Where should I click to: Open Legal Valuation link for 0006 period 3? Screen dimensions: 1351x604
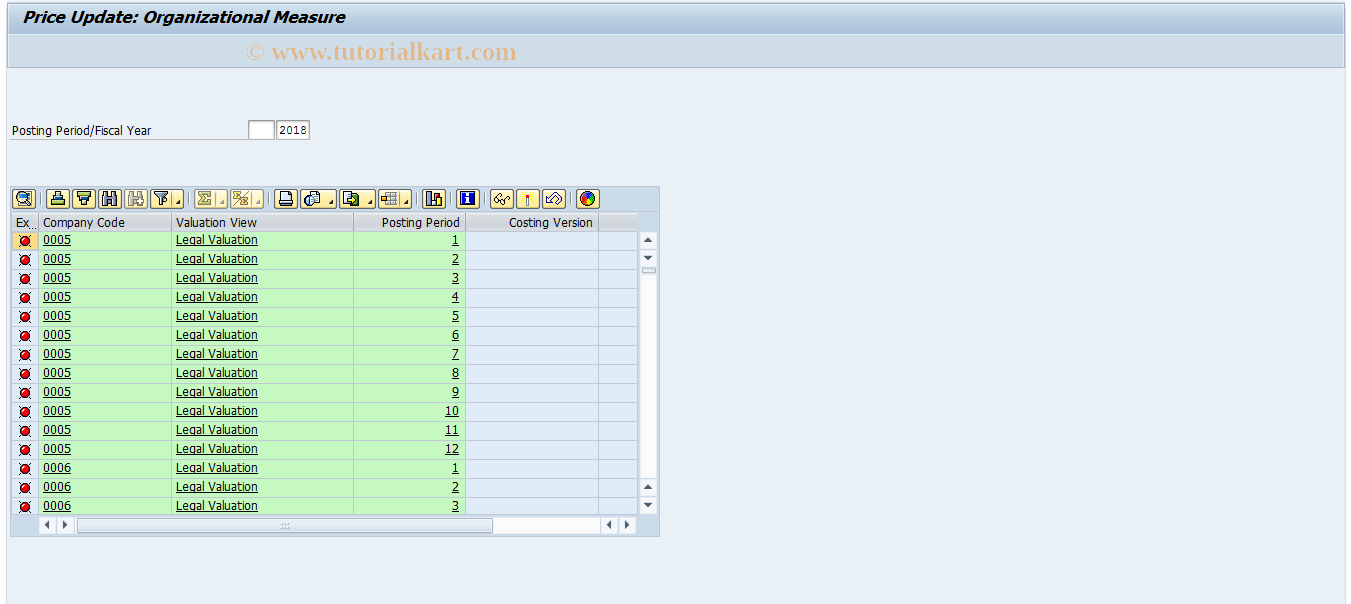[x=217, y=506]
